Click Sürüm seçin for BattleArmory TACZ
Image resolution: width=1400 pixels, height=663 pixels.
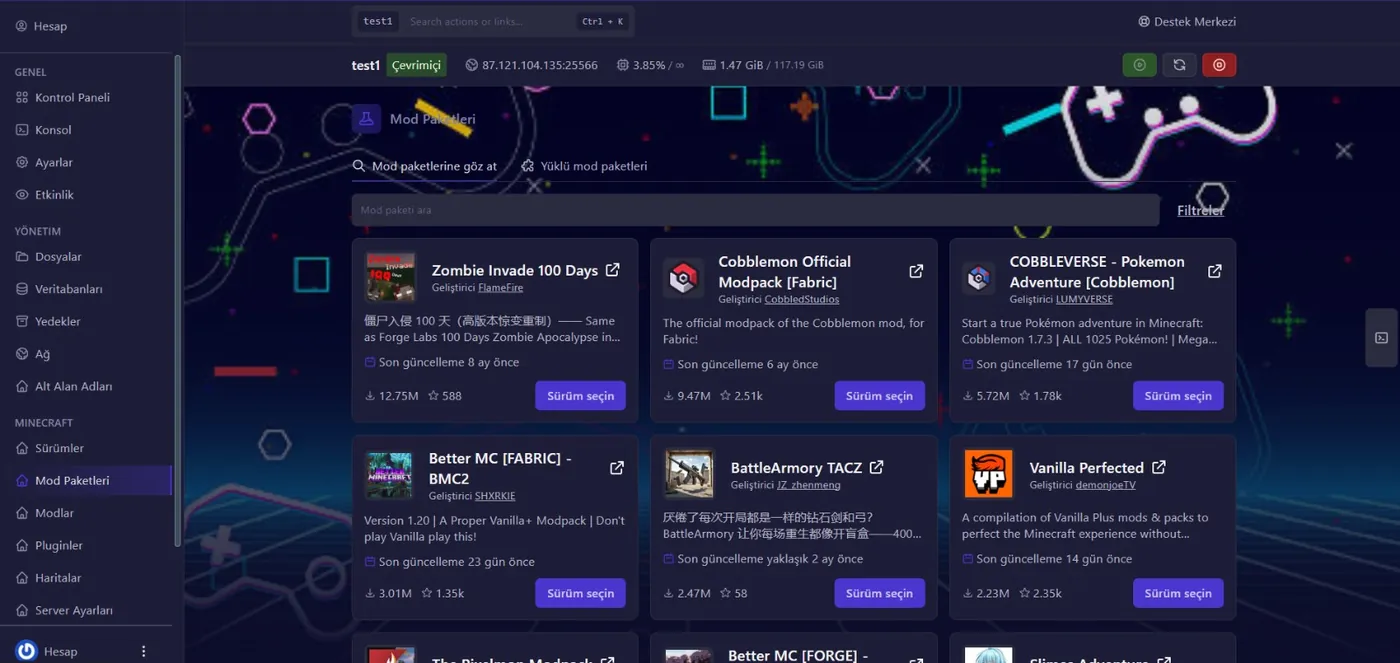(879, 593)
